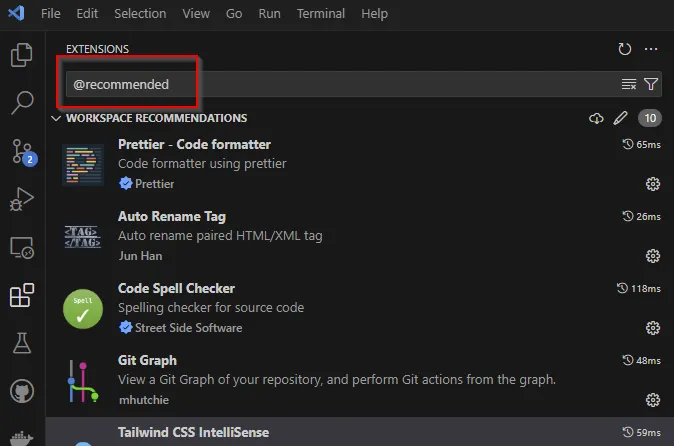The image size is (674, 446).
Task: Open Source Control view with badge
Action: (22, 151)
